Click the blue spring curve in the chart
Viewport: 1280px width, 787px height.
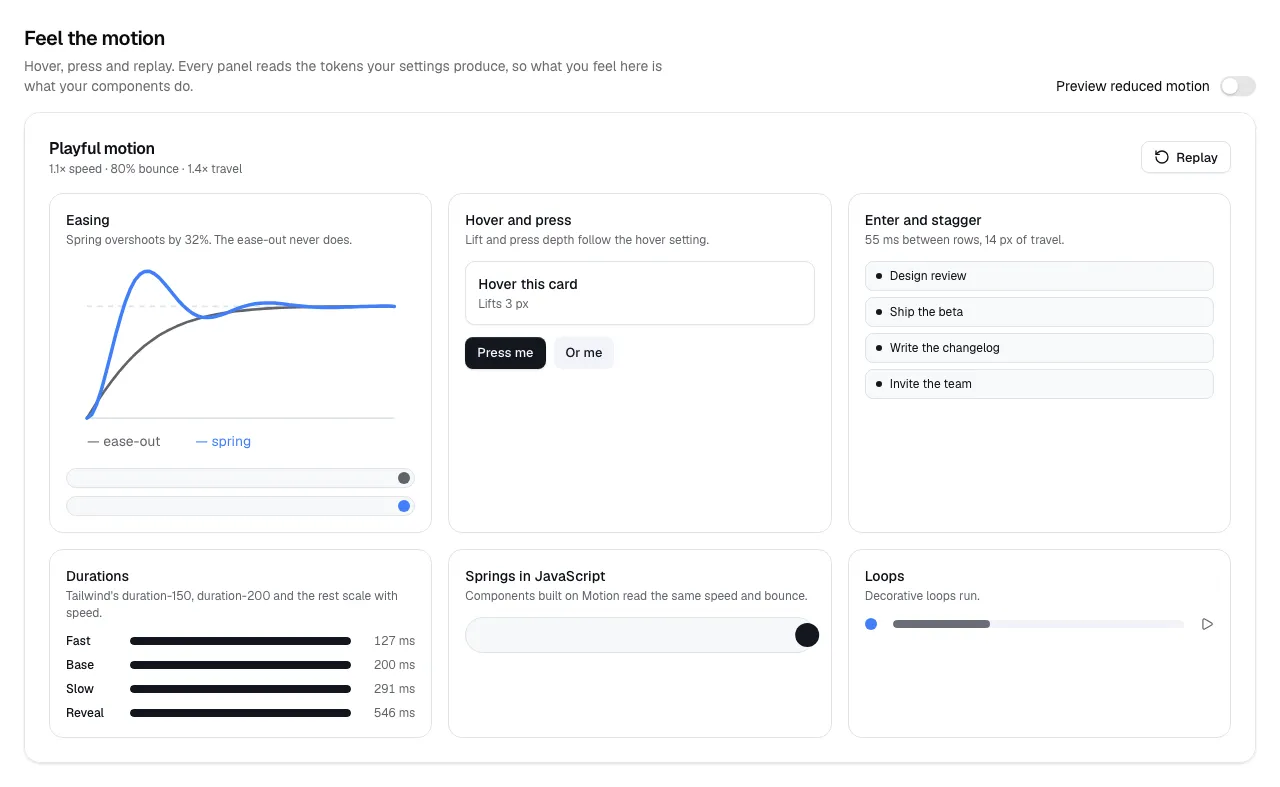pos(148,271)
